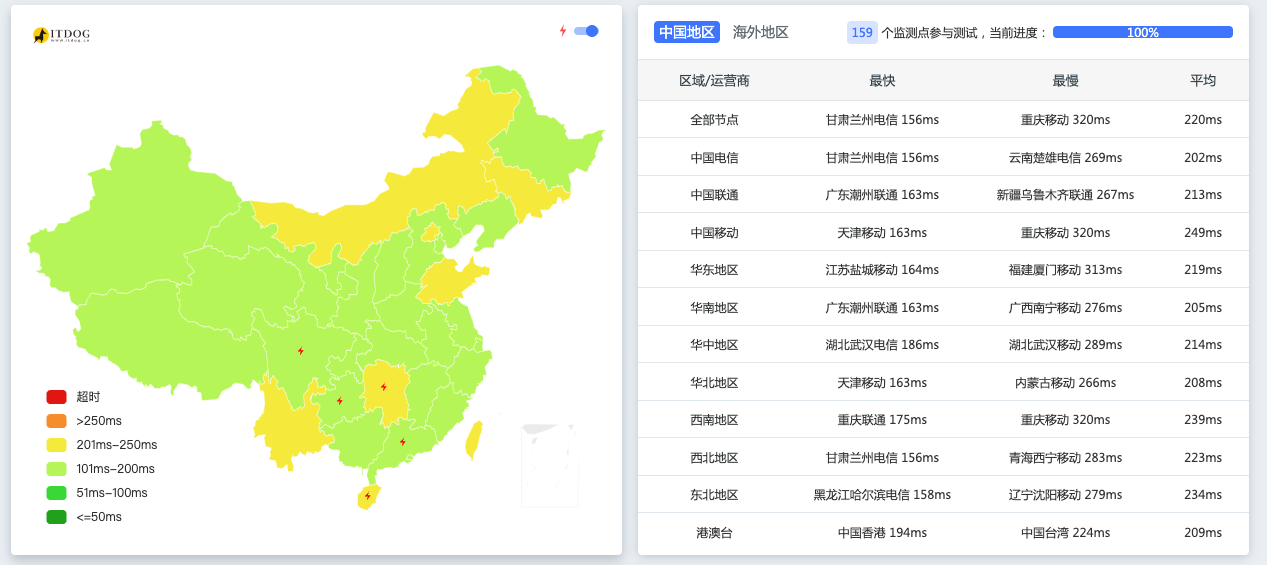Click the orange >250ms legend swatch

click(56, 421)
